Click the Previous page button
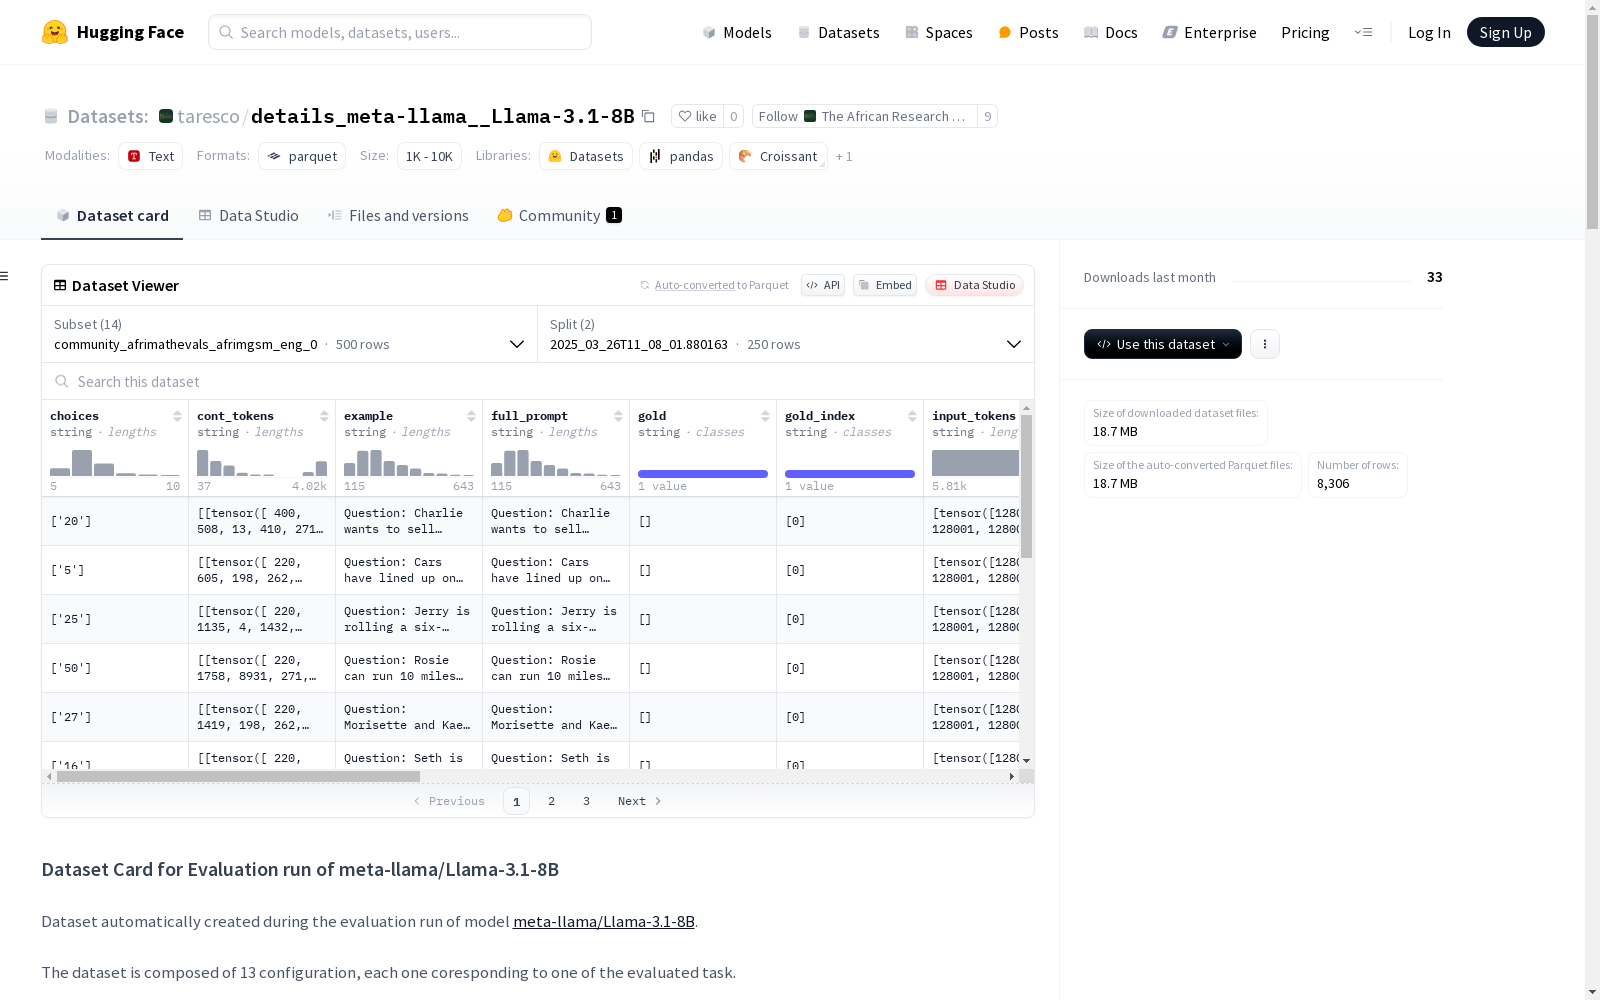Image resolution: width=1600 pixels, height=1000 pixels. 449,801
